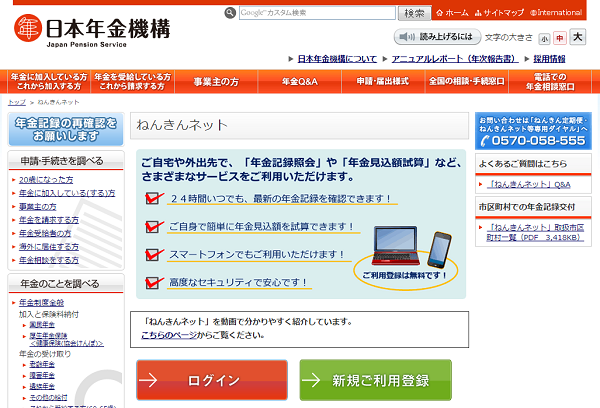Click checkmark beside 年金見込額を試算 line

click(154, 226)
